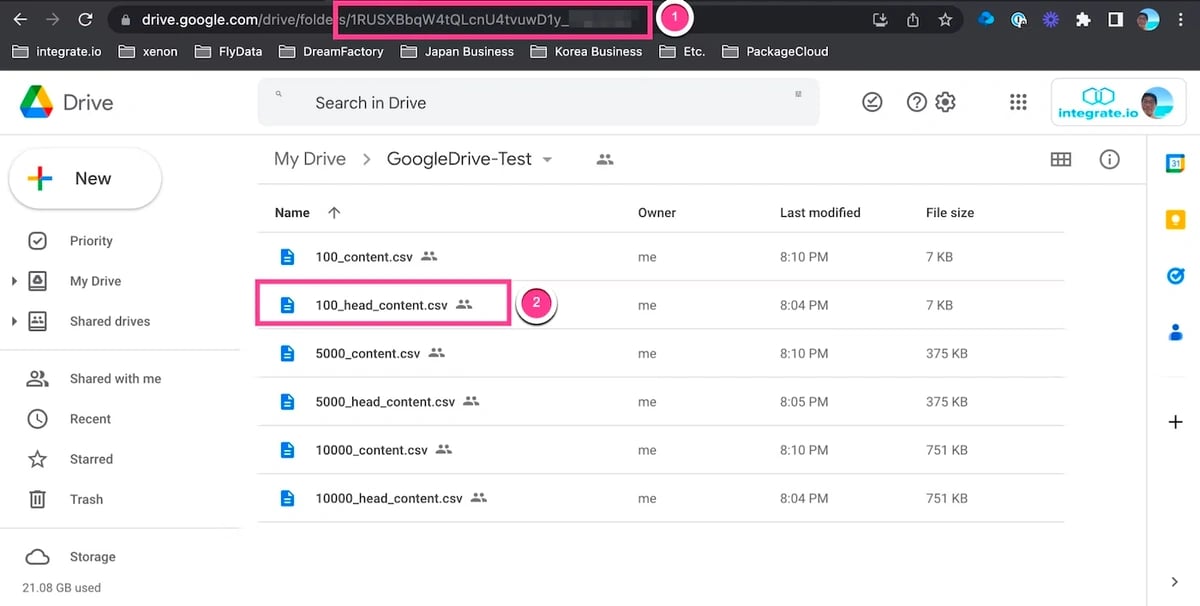The image size is (1200, 606).
Task: Bookmark page with the star icon
Action: point(945,20)
